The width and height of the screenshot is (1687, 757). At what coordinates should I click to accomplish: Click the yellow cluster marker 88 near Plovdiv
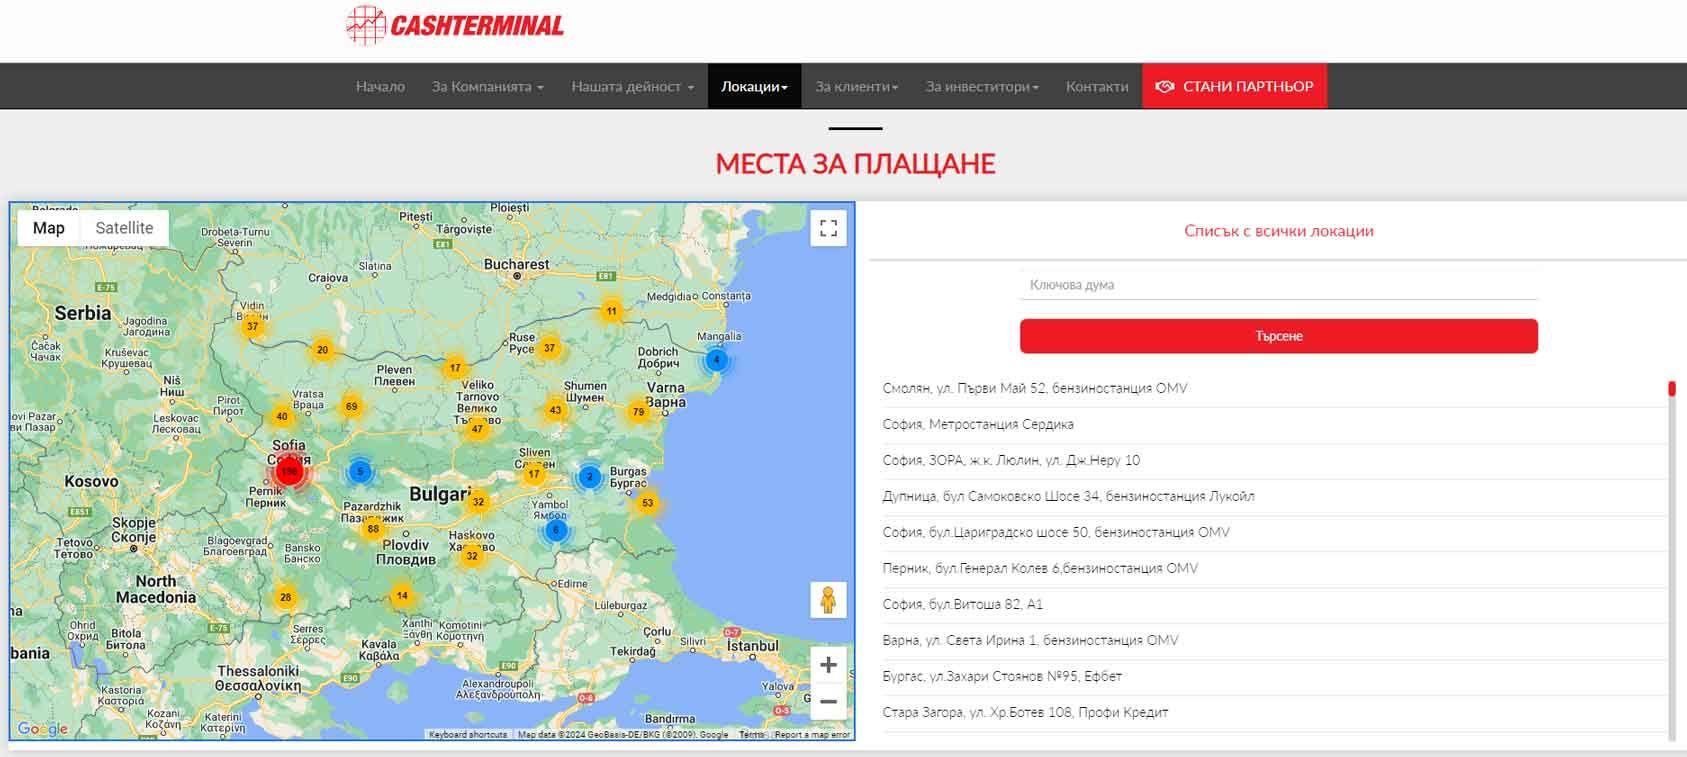click(373, 529)
